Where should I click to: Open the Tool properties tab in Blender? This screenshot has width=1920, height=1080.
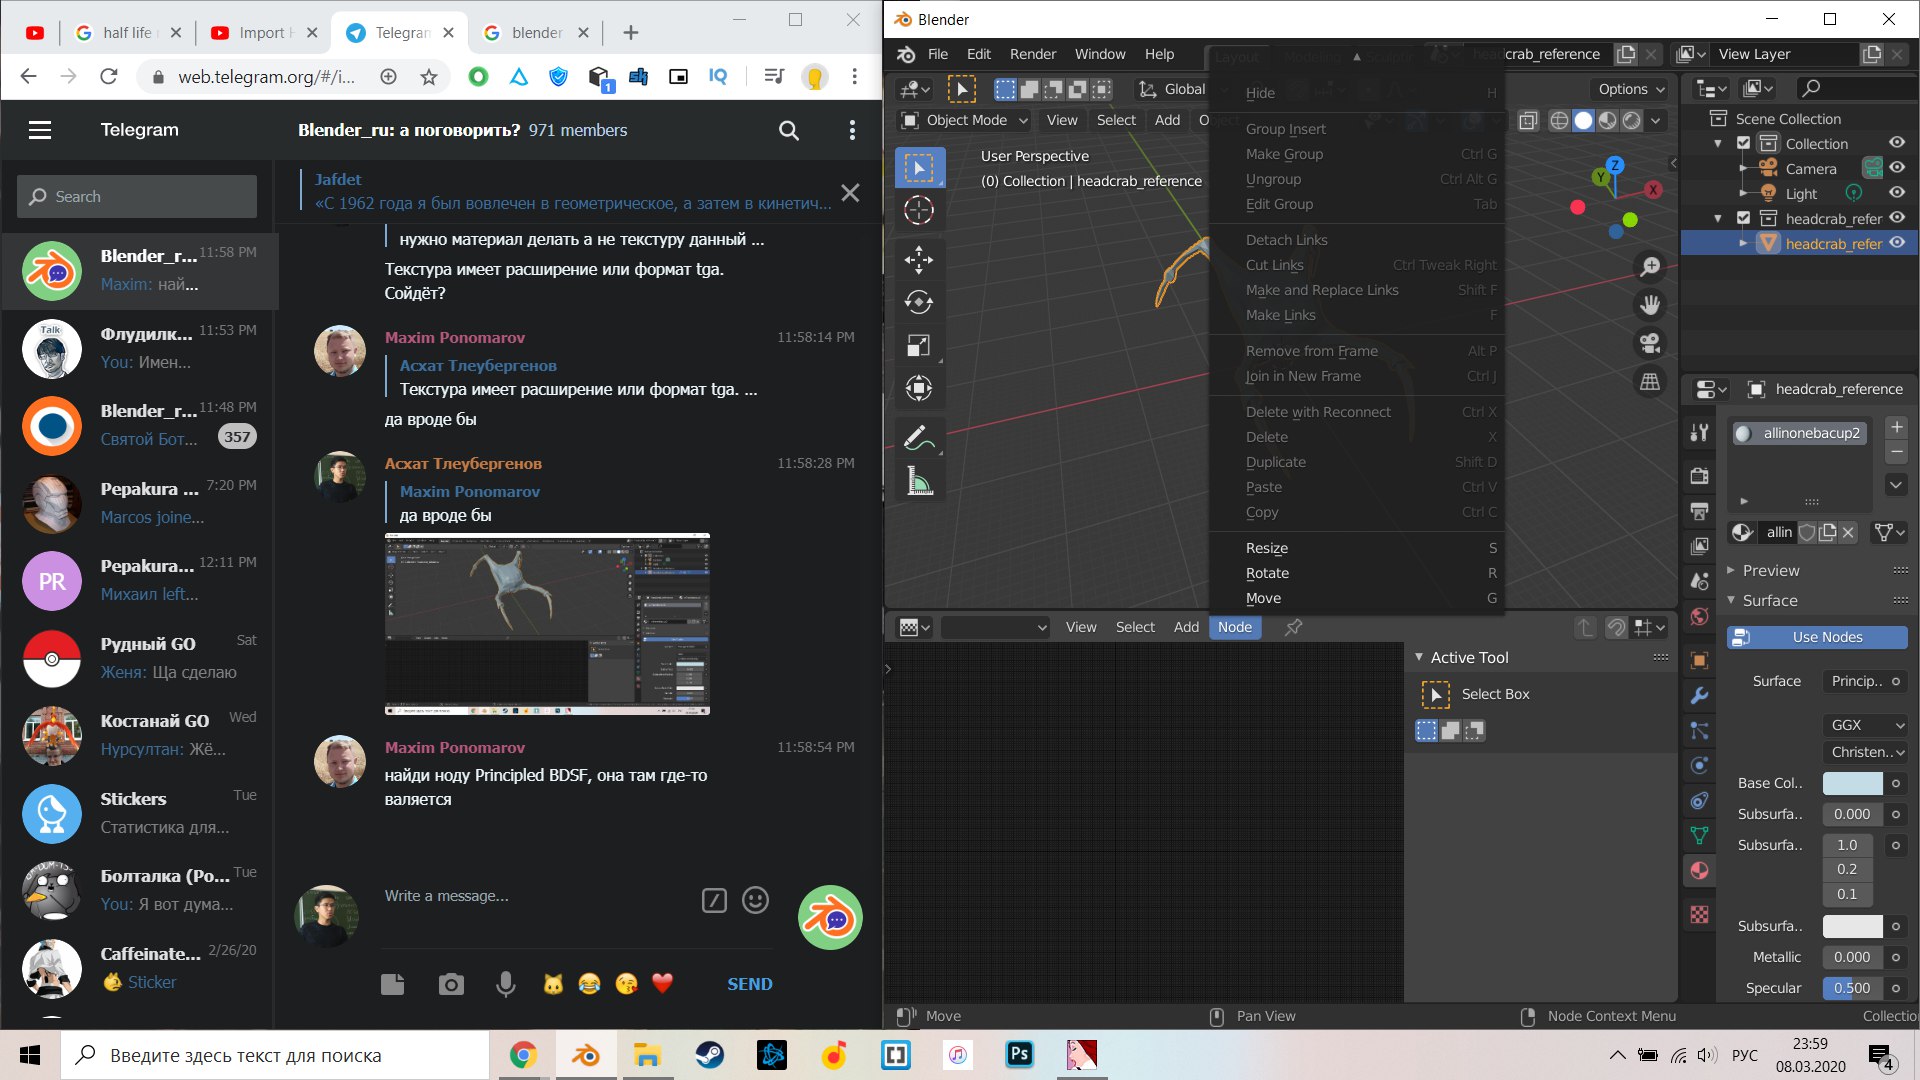click(x=1699, y=433)
